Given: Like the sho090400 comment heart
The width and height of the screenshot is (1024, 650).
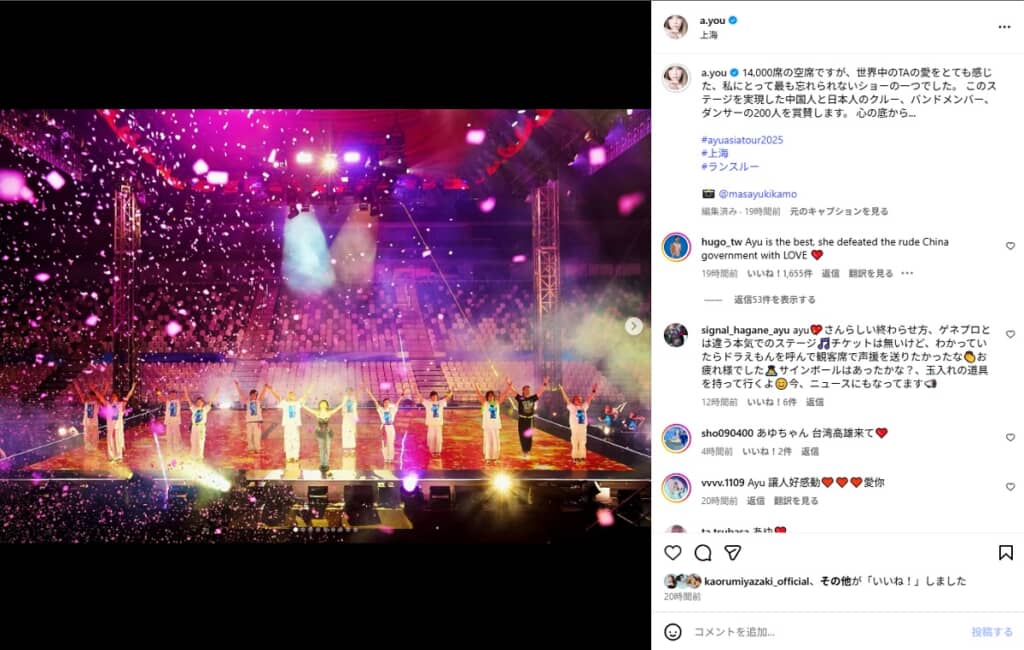Looking at the screenshot, I should (x=1010, y=438).
